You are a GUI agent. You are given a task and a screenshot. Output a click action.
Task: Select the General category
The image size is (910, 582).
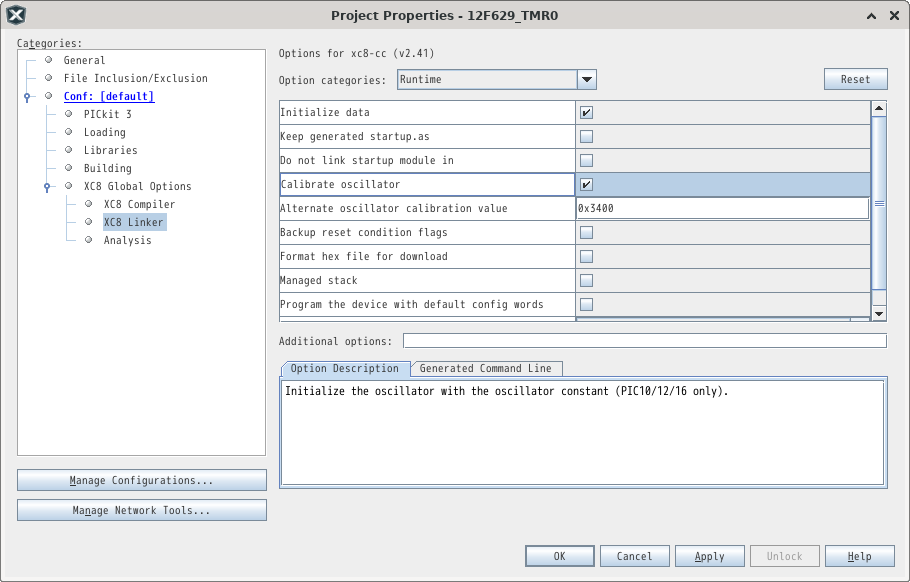click(x=84, y=60)
